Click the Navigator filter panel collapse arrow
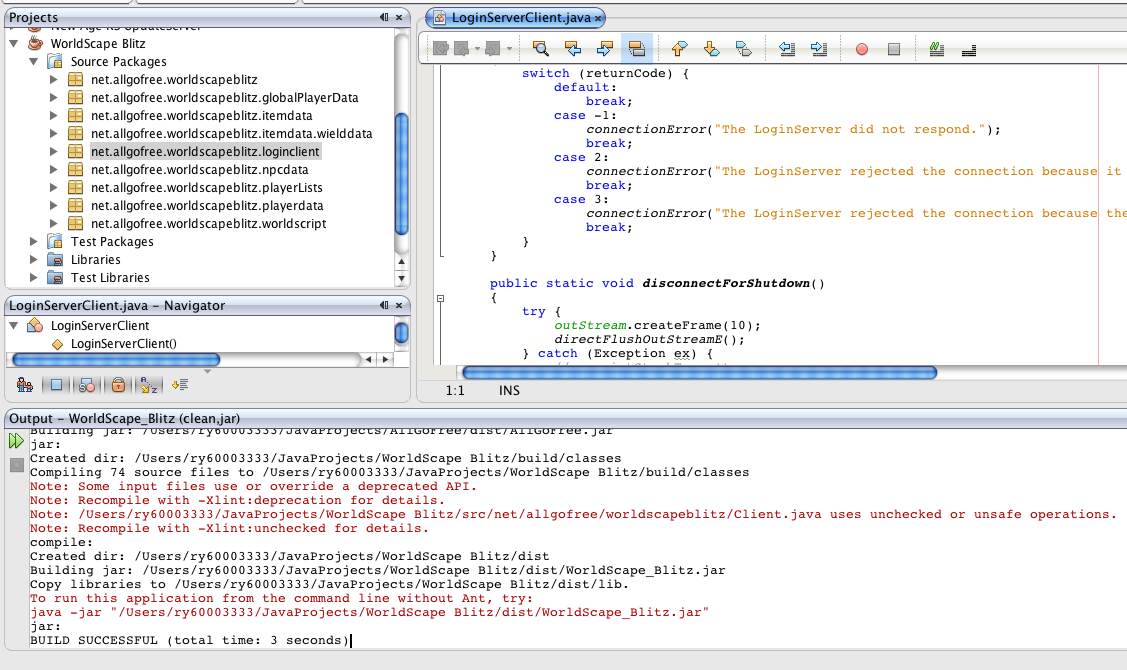 tap(208, 372)
